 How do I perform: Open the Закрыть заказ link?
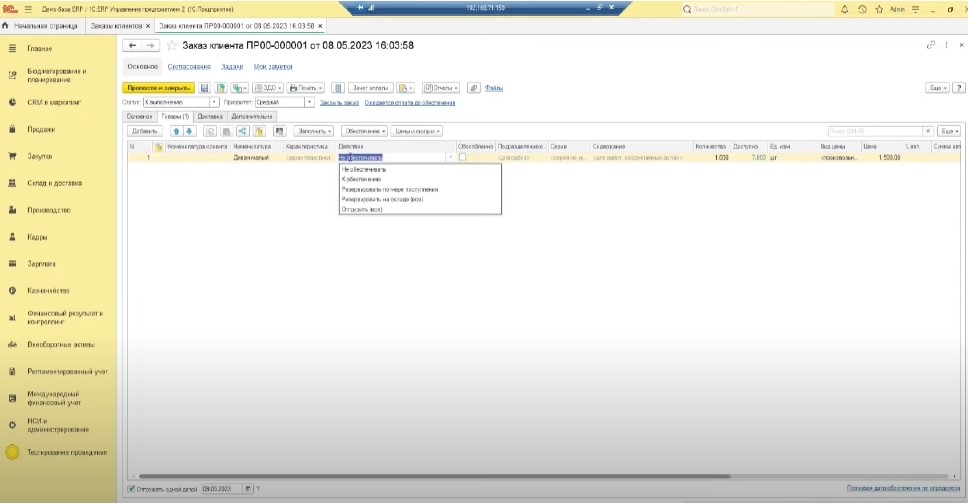[x=339, y=102]
